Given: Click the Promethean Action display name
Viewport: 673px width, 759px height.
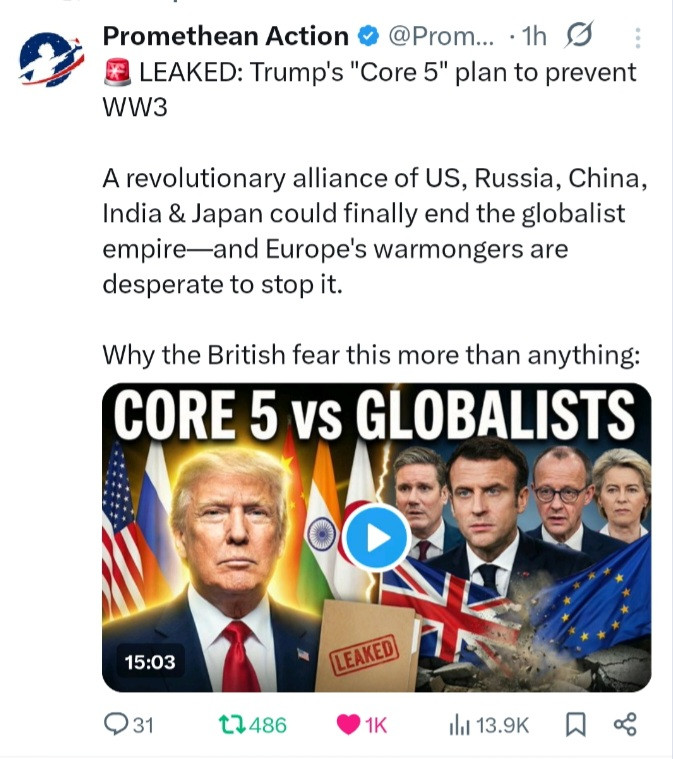Looking at the screenshot, I should point(226,36).
